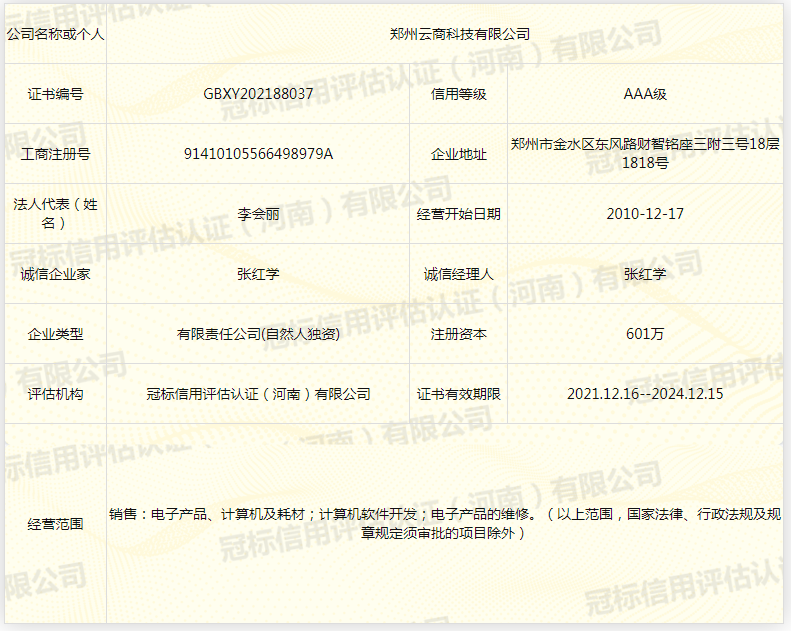The image size is (791, 631).
Task: Click the 证书编号 label cell
Action: tap(55, 94)
